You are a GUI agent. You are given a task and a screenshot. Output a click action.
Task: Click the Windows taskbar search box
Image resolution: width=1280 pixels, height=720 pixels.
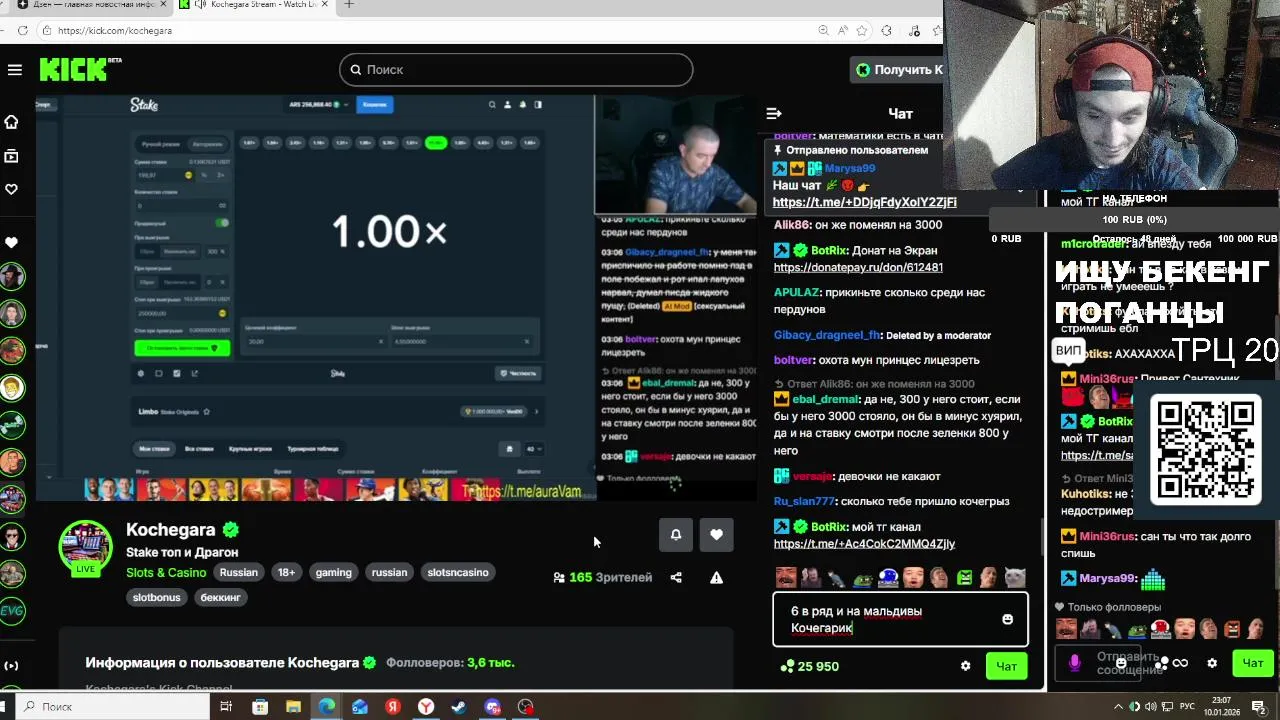(112, 707)
